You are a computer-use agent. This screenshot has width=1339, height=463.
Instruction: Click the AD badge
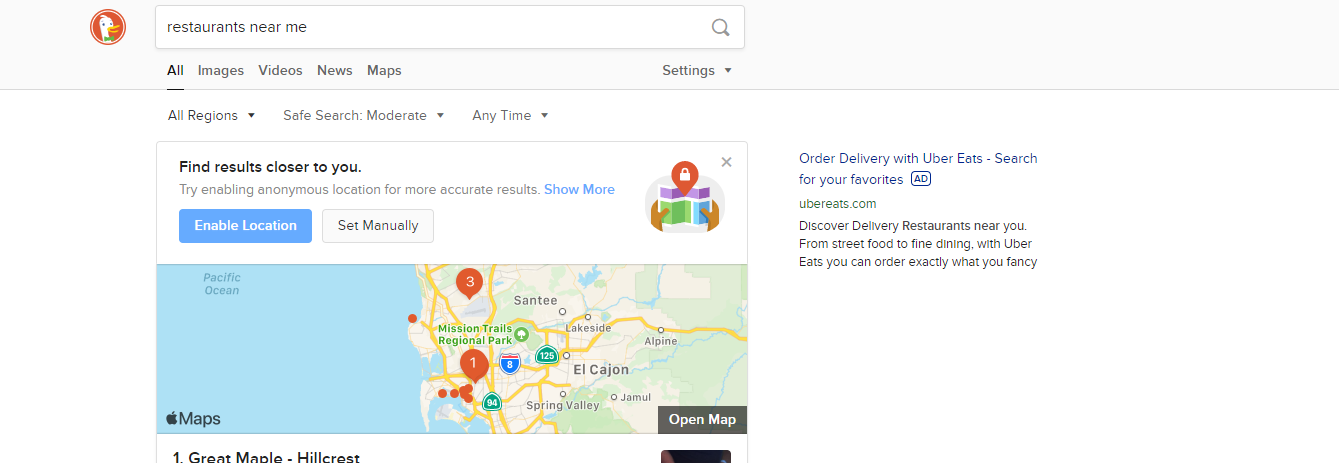[921, 179]
